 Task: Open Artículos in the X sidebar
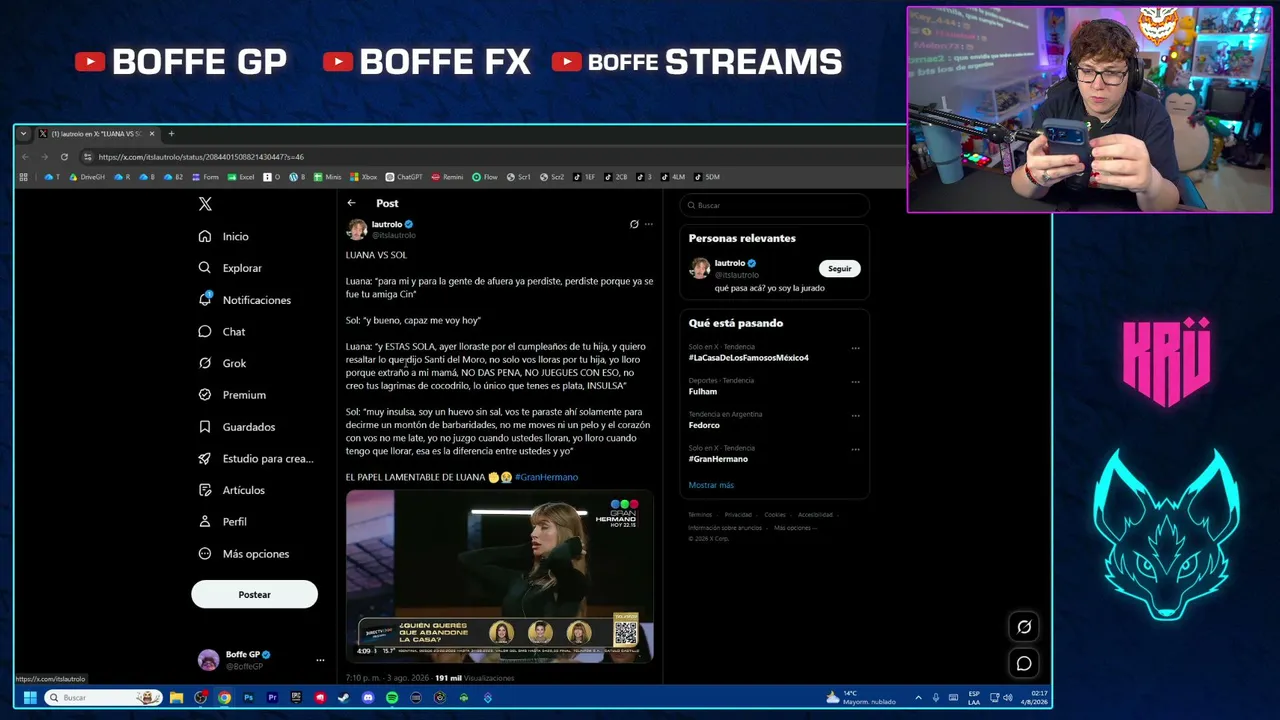pyautogui.click(x=232, y=490)
